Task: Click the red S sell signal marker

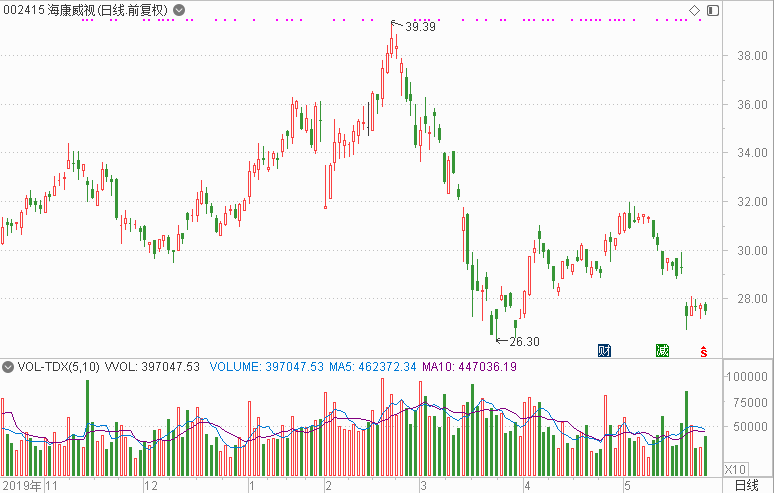Action: (704, 351)
